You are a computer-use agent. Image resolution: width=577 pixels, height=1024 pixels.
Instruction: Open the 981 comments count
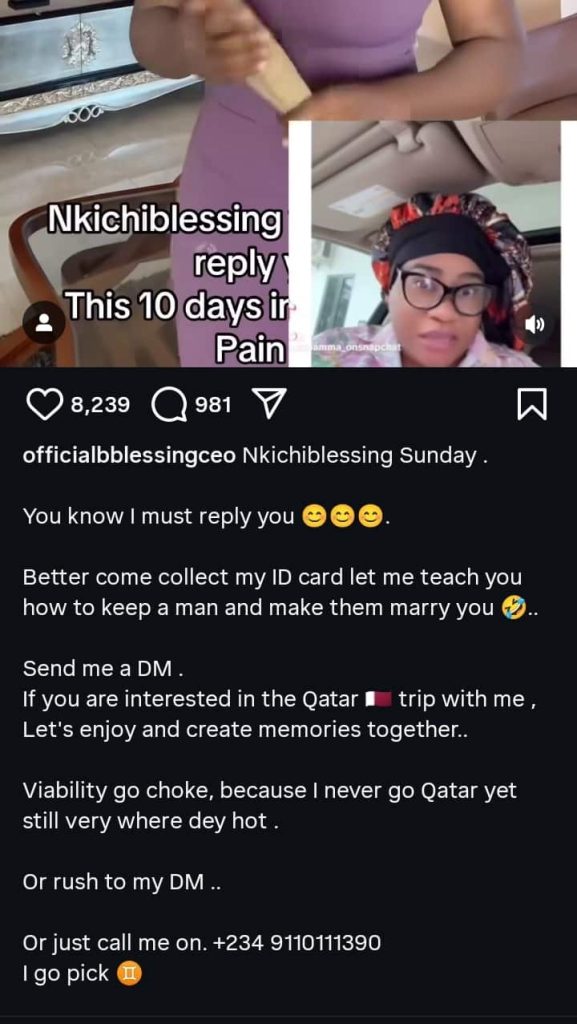click(213, 406)
